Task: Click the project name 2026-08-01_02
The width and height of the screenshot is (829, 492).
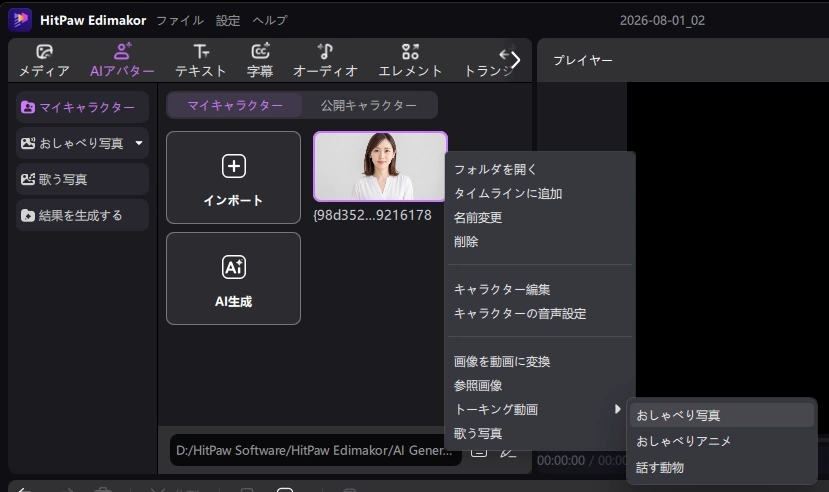Action: coord(662,21)
